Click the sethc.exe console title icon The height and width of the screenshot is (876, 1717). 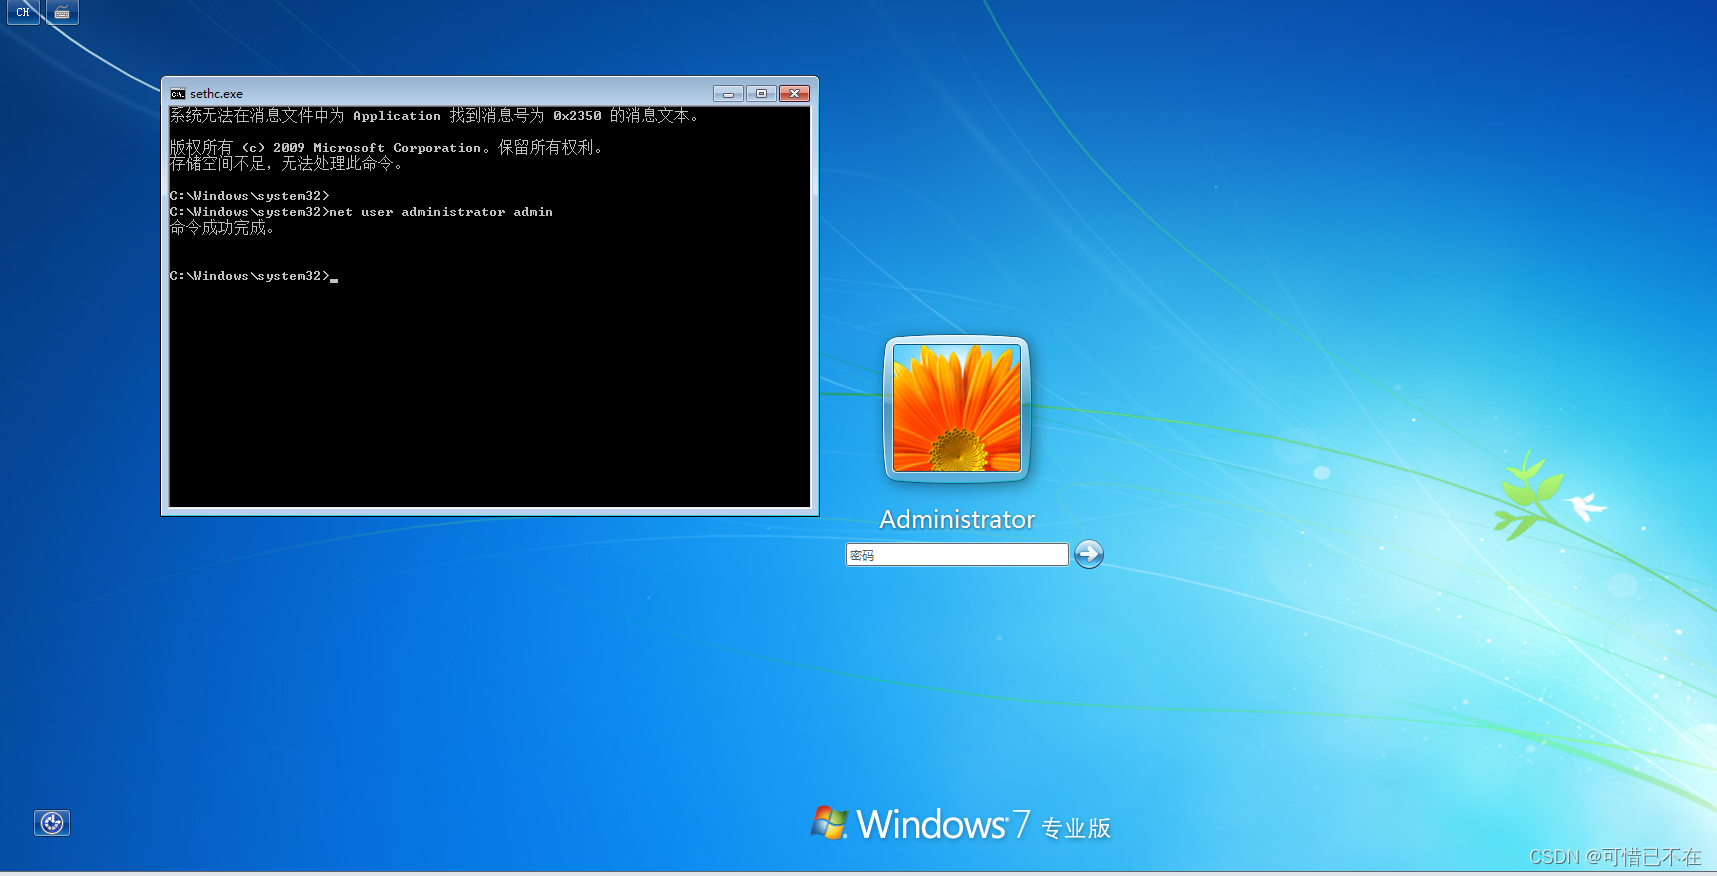(x=178, y=94)
